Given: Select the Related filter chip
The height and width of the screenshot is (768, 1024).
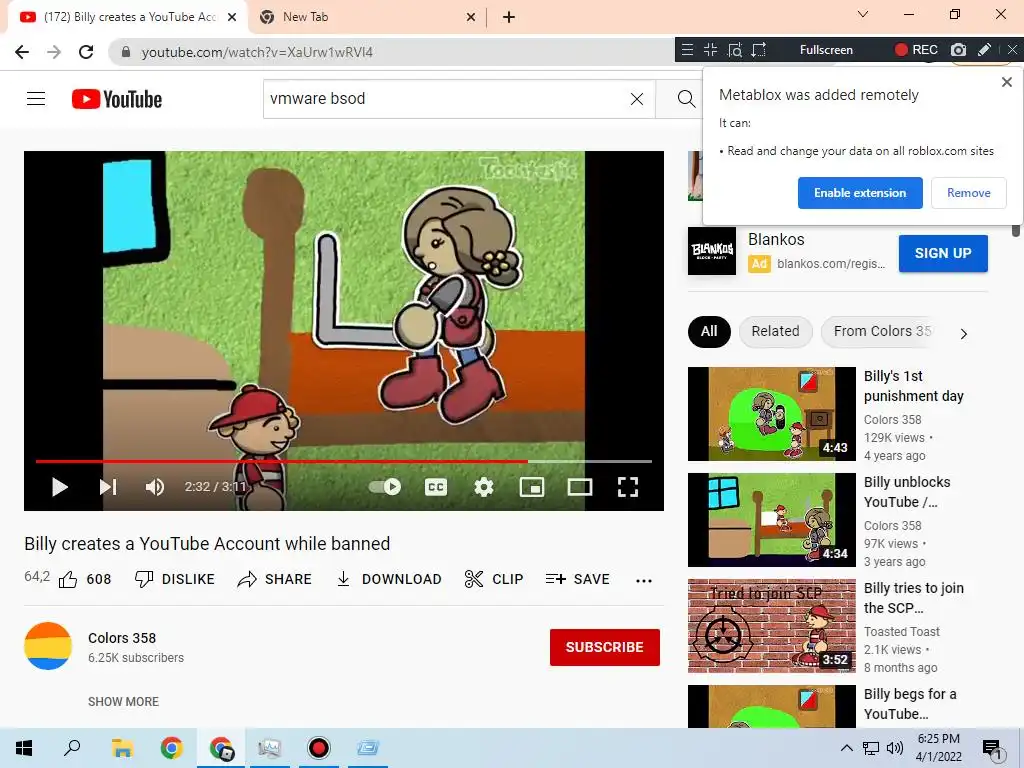Looking at the screenshot, I should pos(775,331).
